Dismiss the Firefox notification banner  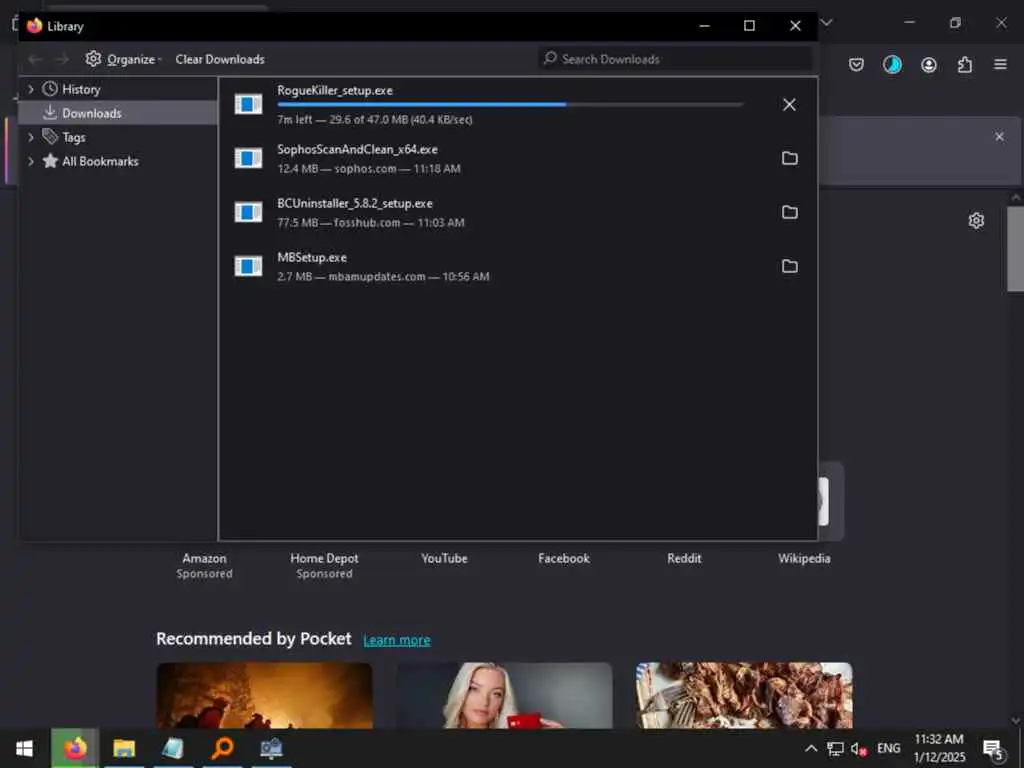pyautogui.click(x=999, y=136)
